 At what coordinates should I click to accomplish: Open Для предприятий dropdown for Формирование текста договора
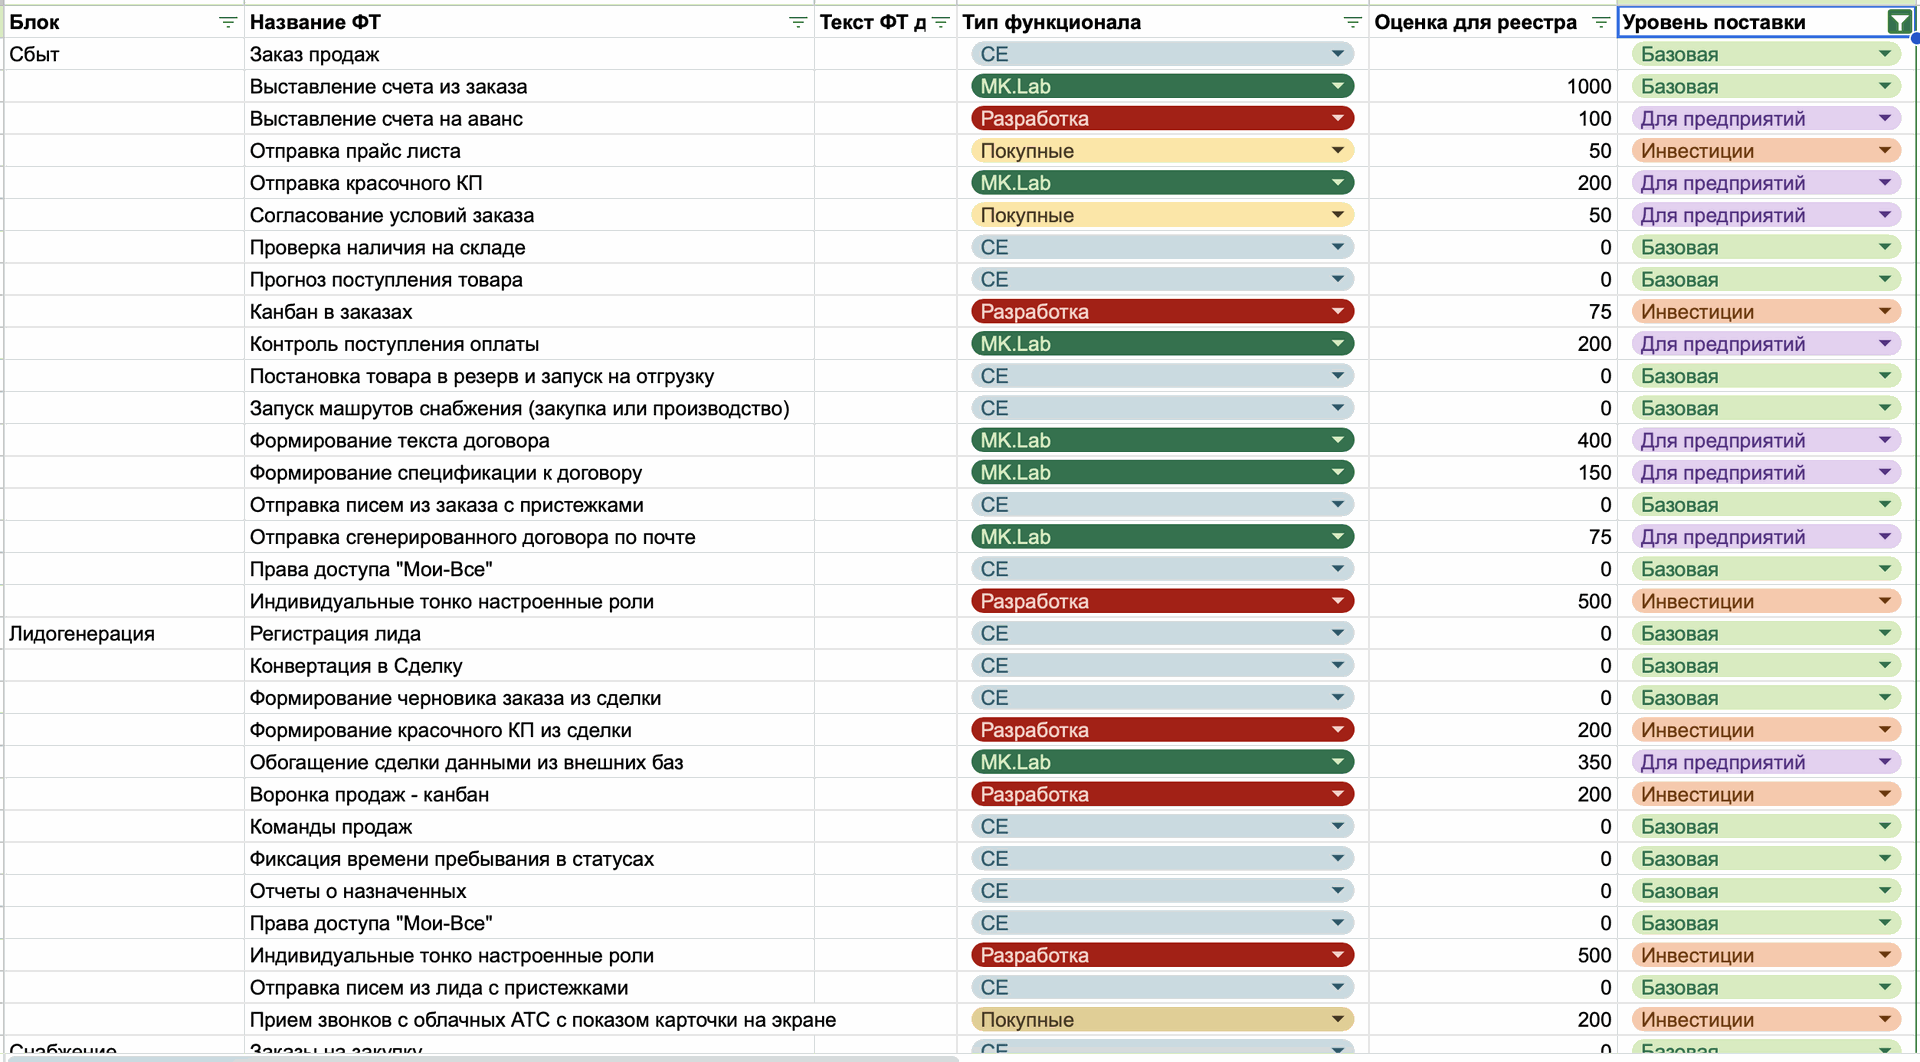tap(1884, 441)
